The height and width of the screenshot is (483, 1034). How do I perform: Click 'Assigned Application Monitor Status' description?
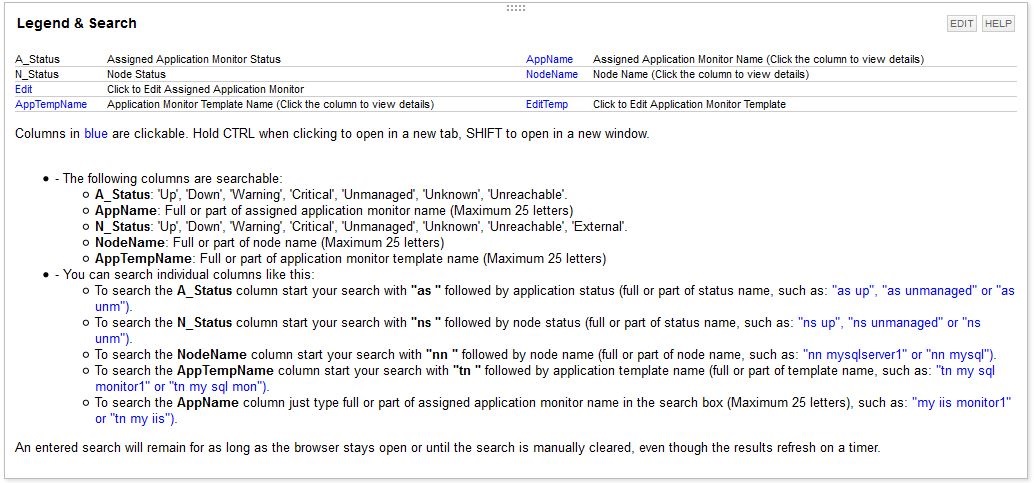pyautogui.click(x=194, y=59)
